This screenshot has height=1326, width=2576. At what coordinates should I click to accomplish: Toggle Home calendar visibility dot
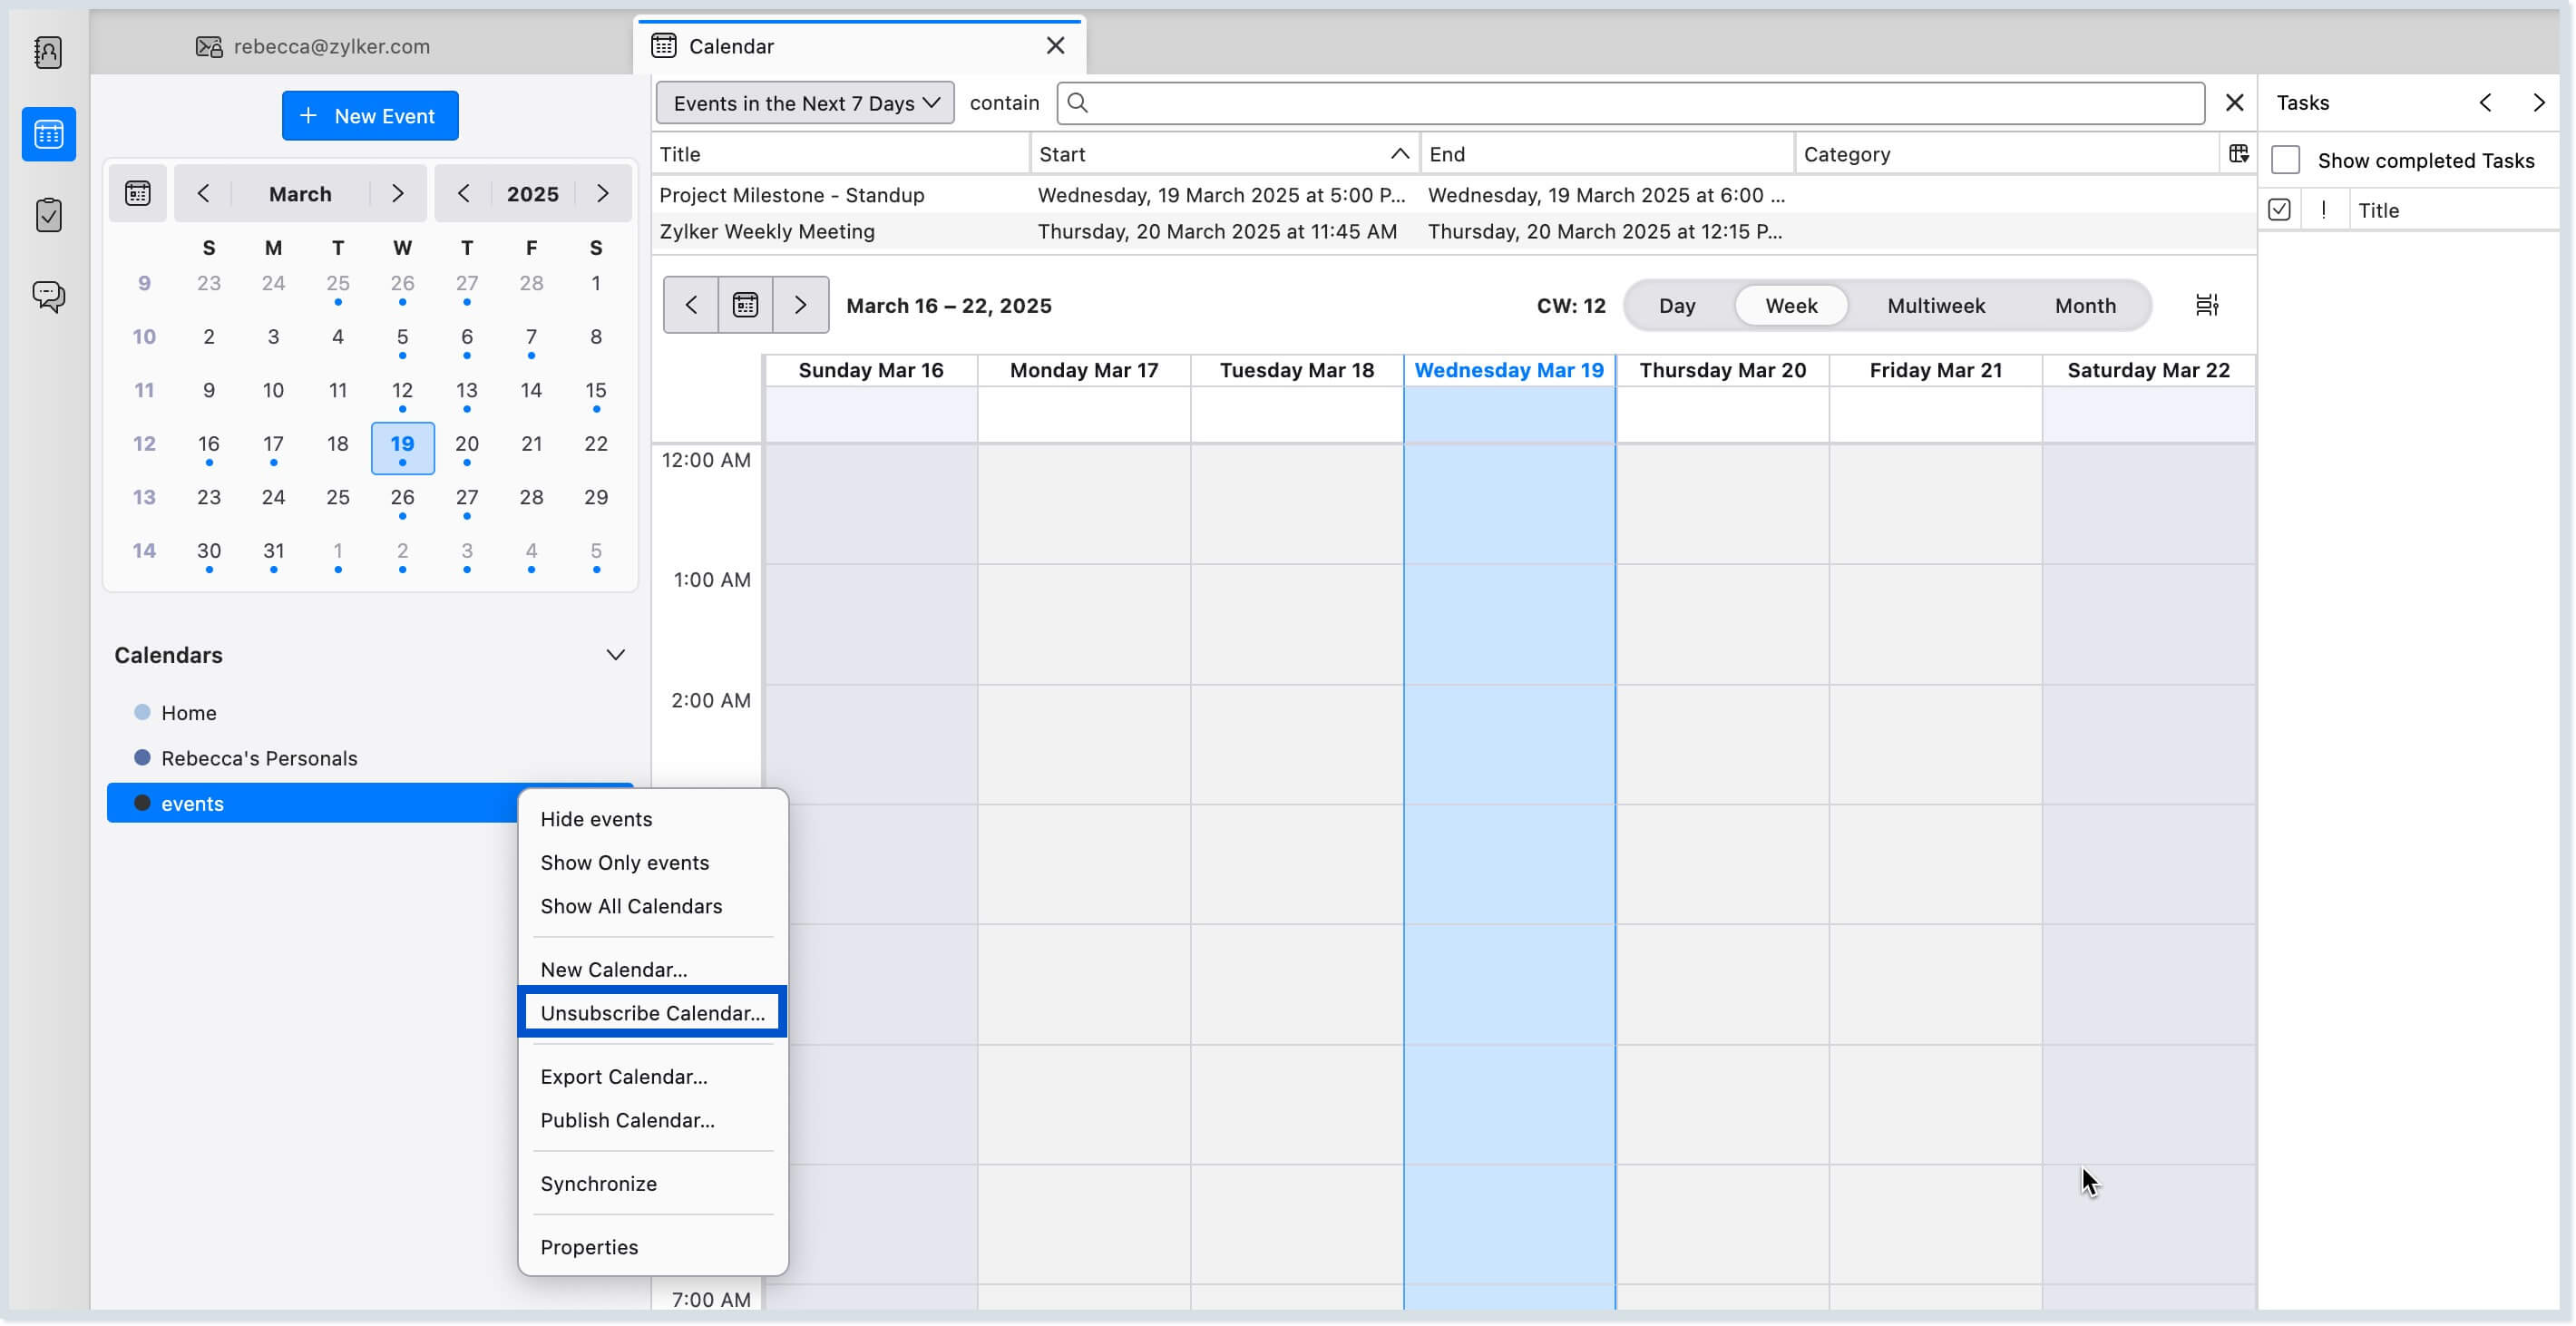(142, 712)
